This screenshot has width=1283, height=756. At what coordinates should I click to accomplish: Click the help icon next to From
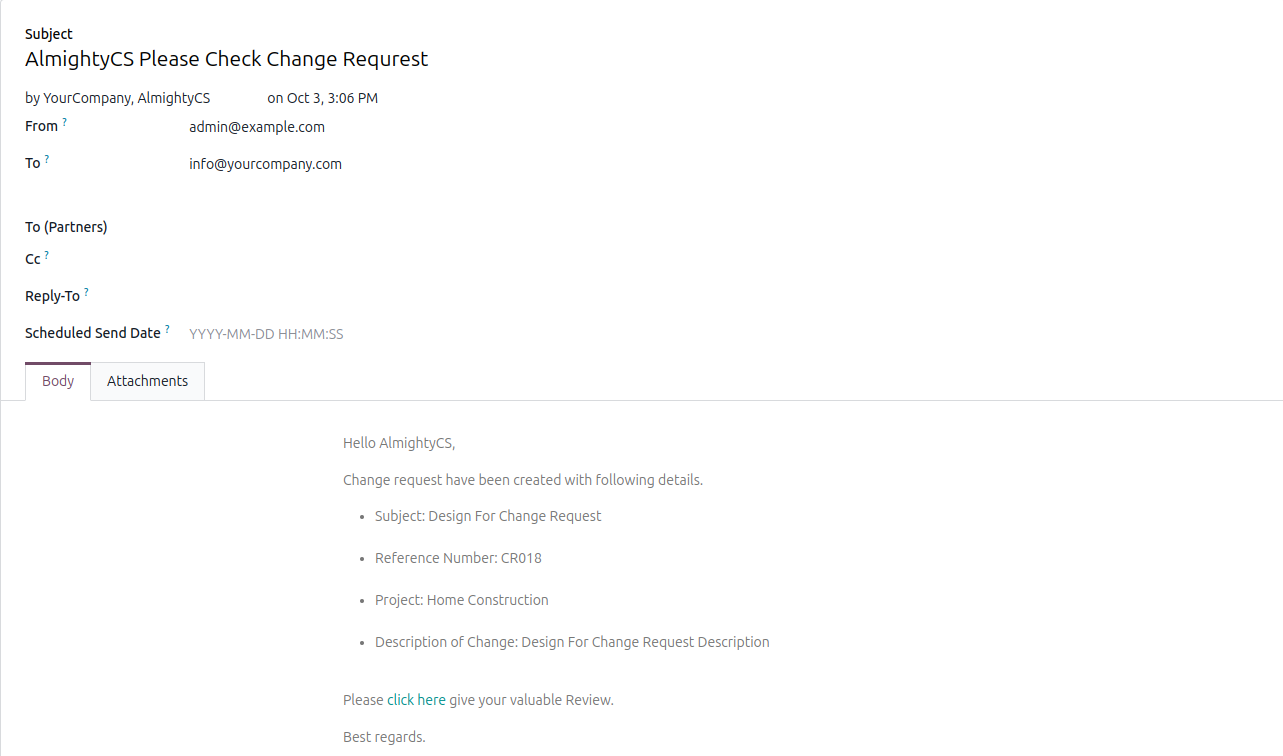(x=65, y=122)
